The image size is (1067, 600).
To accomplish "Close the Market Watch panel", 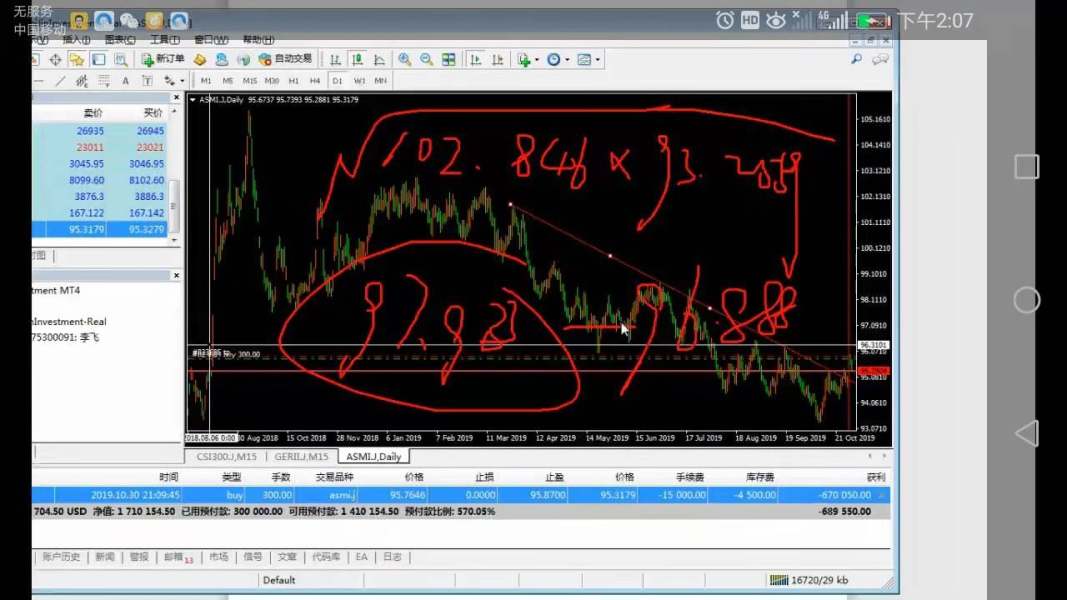I will [176, 98].
